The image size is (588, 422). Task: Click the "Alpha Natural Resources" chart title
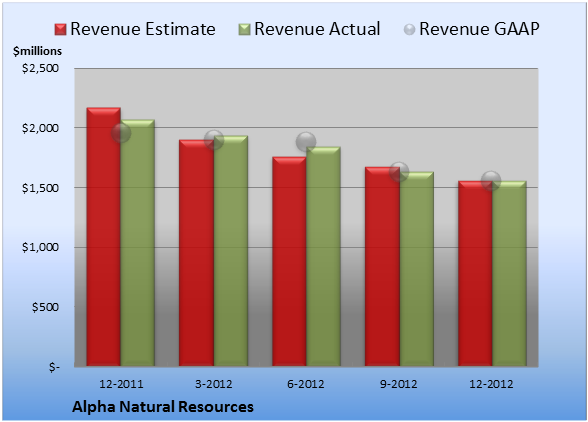[x=163, y=407]
